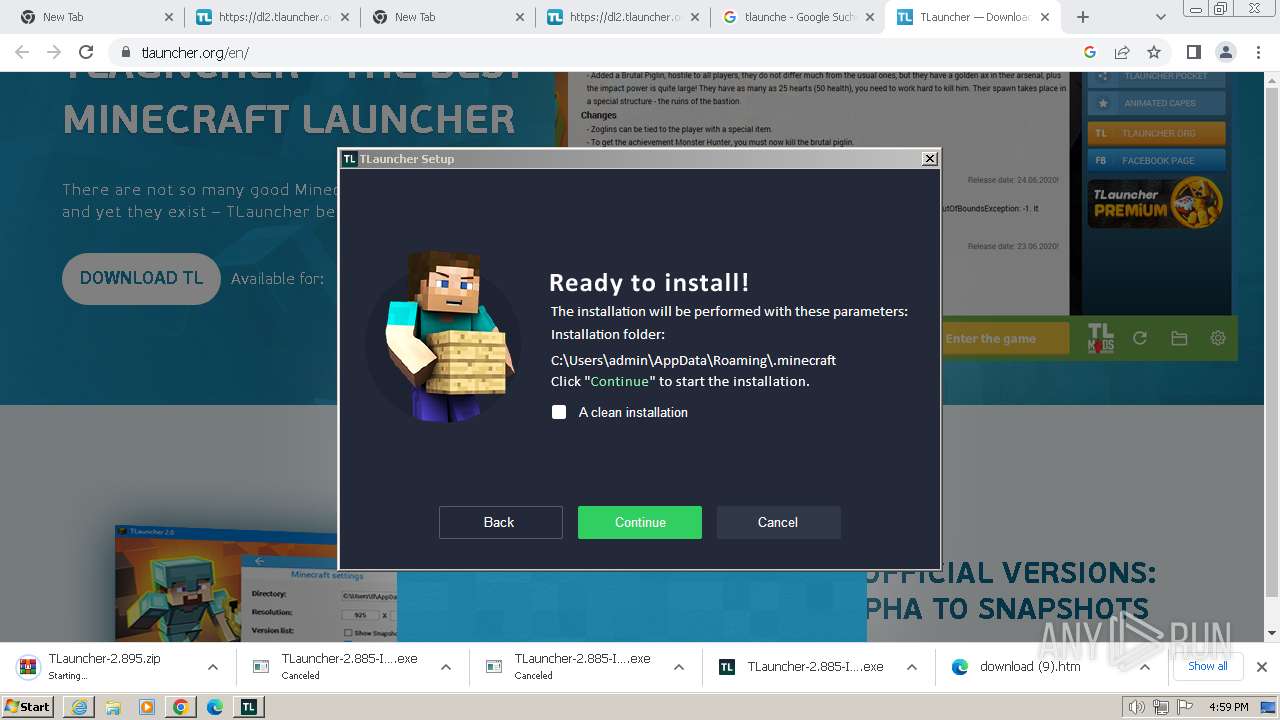Switch to Chrome in the taskbar
Screen dimensions: 1280x720
(x=181, y=707)
